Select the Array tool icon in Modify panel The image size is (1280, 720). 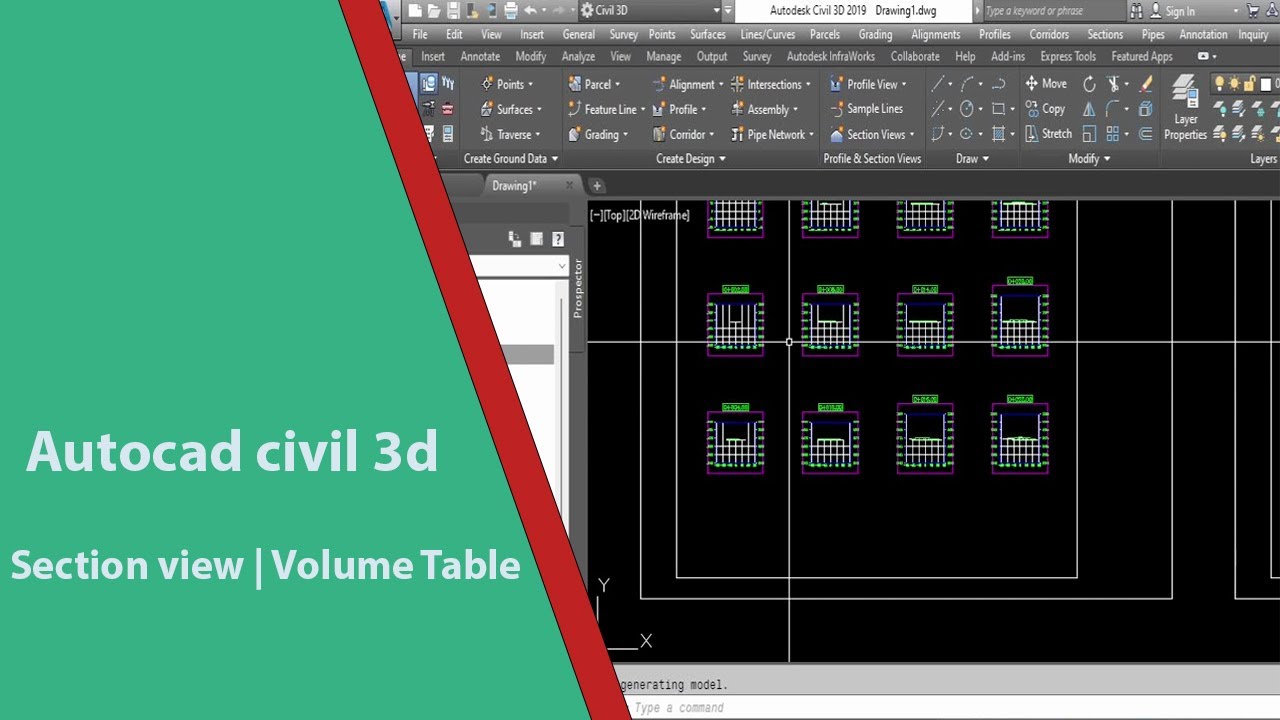tap(1113, 133)
